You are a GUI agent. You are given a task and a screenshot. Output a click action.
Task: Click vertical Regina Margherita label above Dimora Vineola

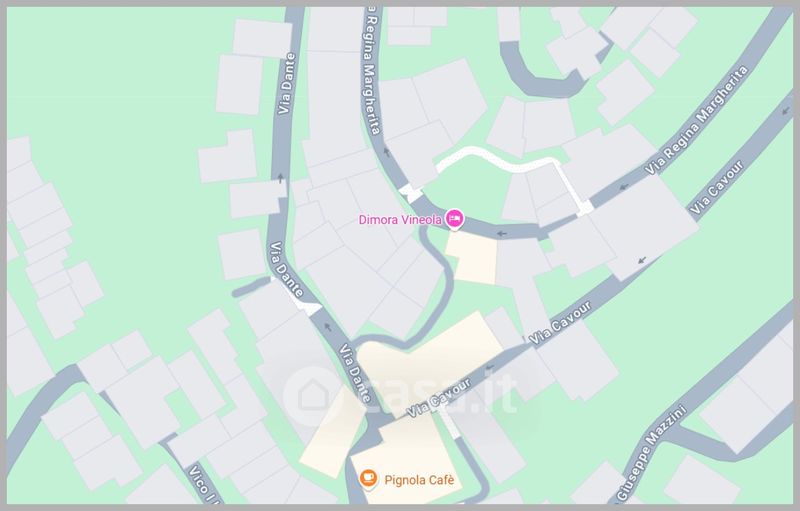[371, 70]
